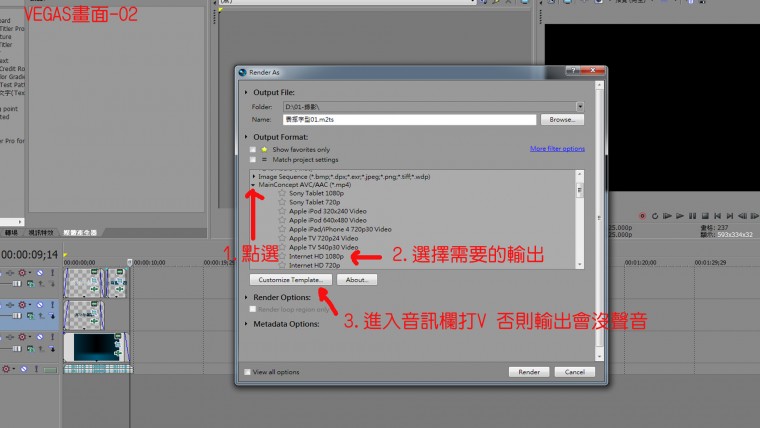Tick the View all options checkbox

coord(248,371)
